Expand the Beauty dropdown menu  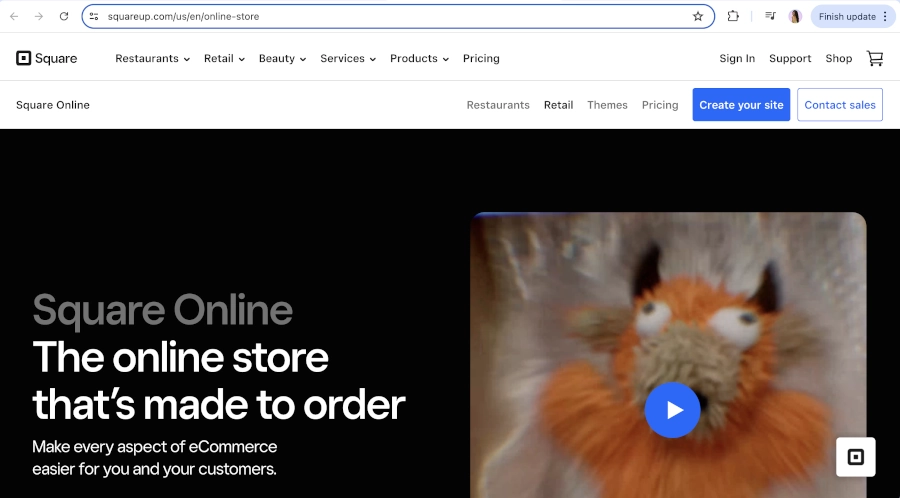(282, 58)
